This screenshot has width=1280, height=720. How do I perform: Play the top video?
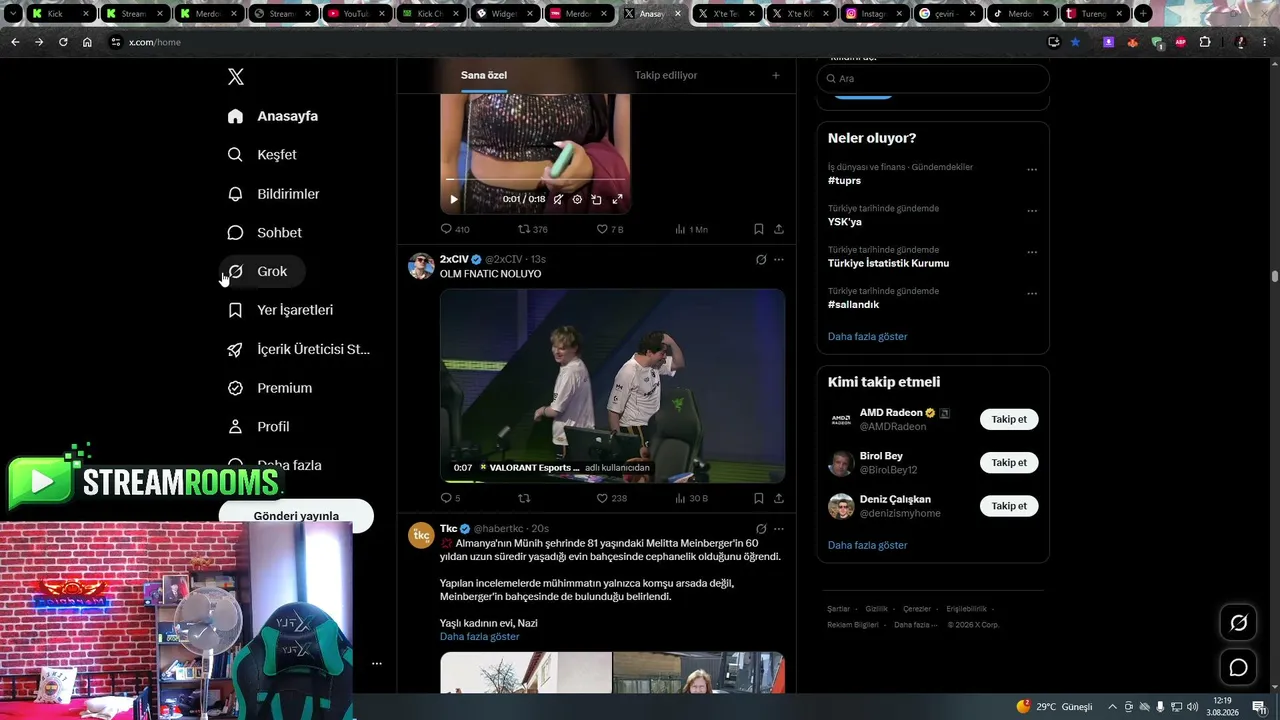click(454, 199)
